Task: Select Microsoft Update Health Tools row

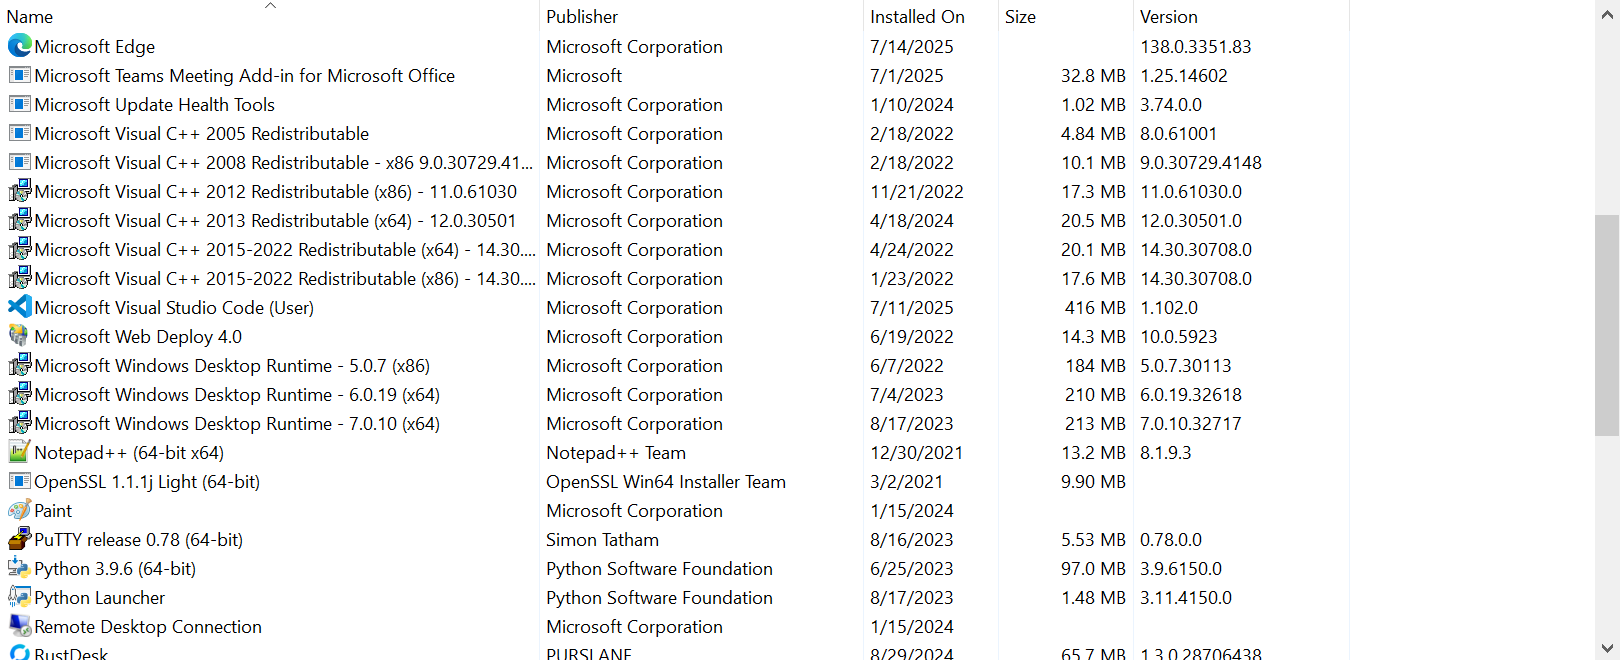Action: [x=154, y=105]
